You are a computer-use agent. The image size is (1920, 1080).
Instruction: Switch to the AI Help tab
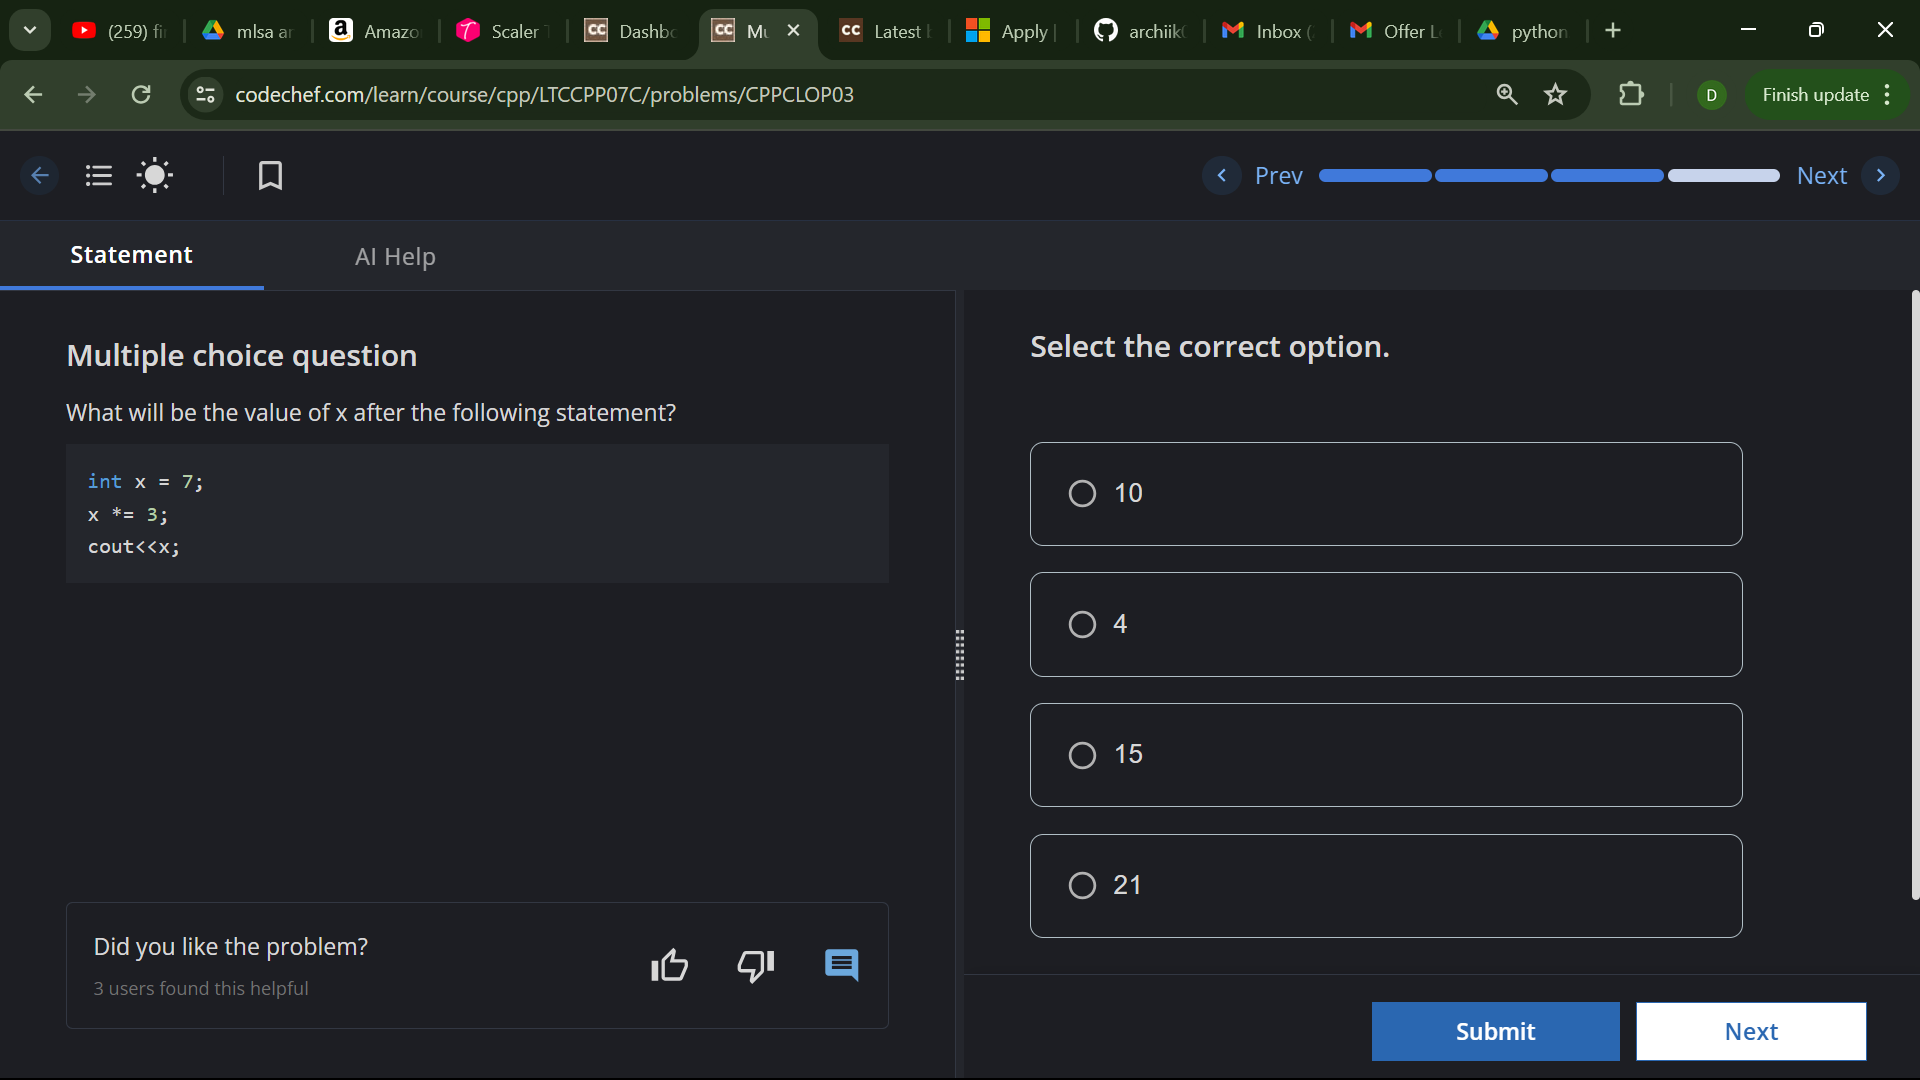[x=395, y=257]
